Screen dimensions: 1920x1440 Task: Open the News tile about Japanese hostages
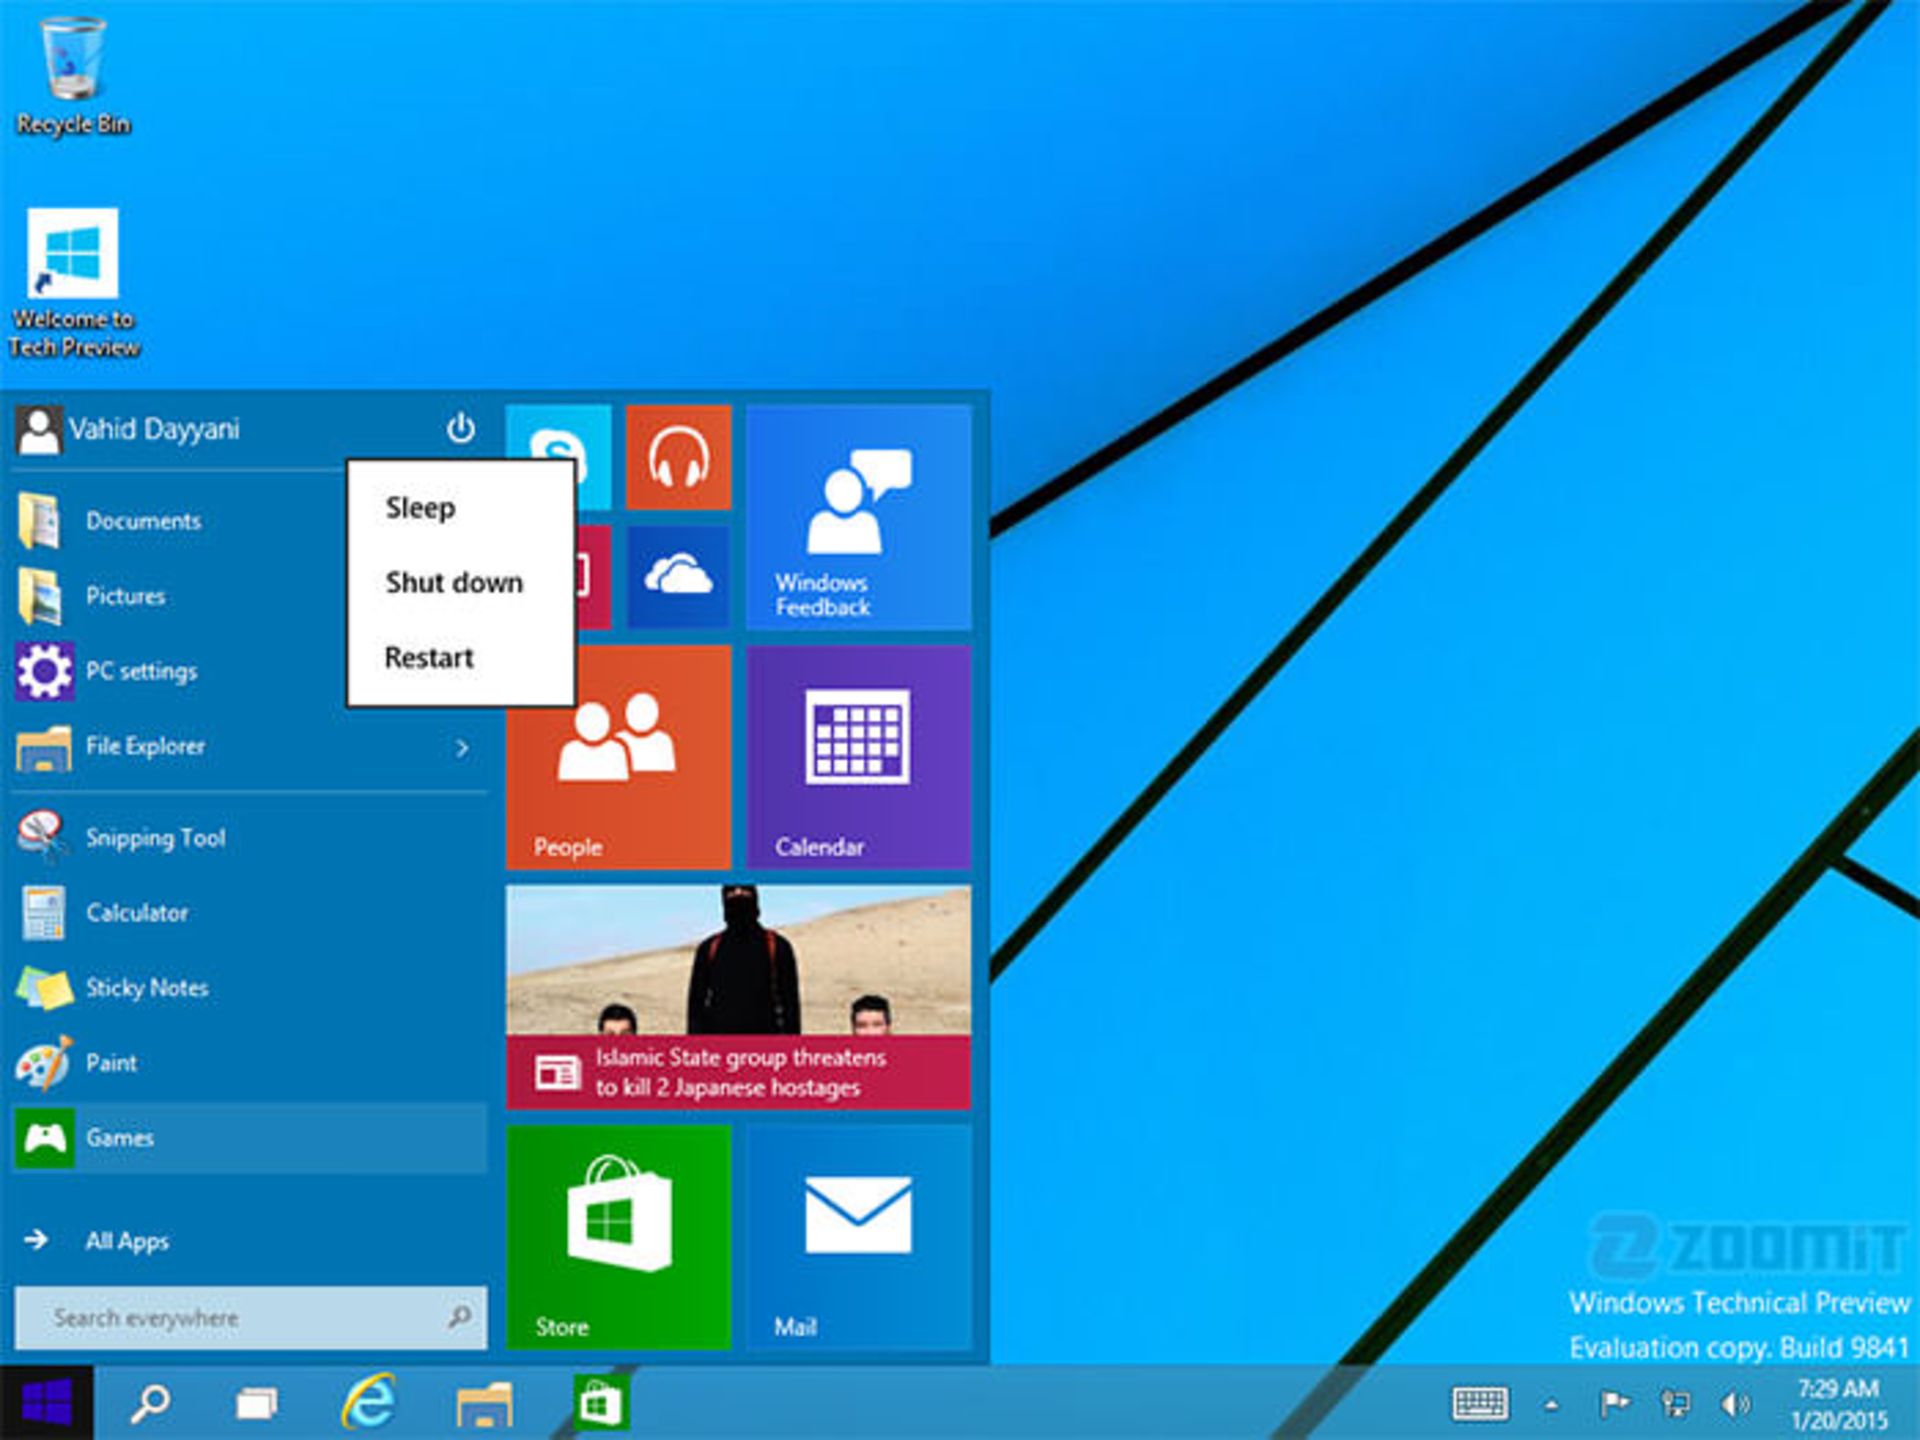738,997
